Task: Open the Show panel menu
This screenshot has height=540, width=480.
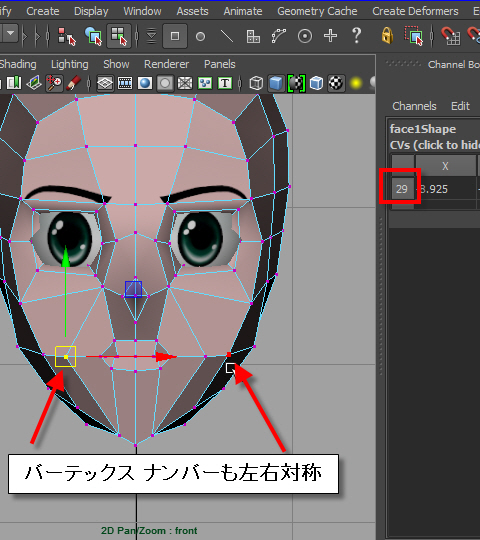Action: (x=116, y=64)
